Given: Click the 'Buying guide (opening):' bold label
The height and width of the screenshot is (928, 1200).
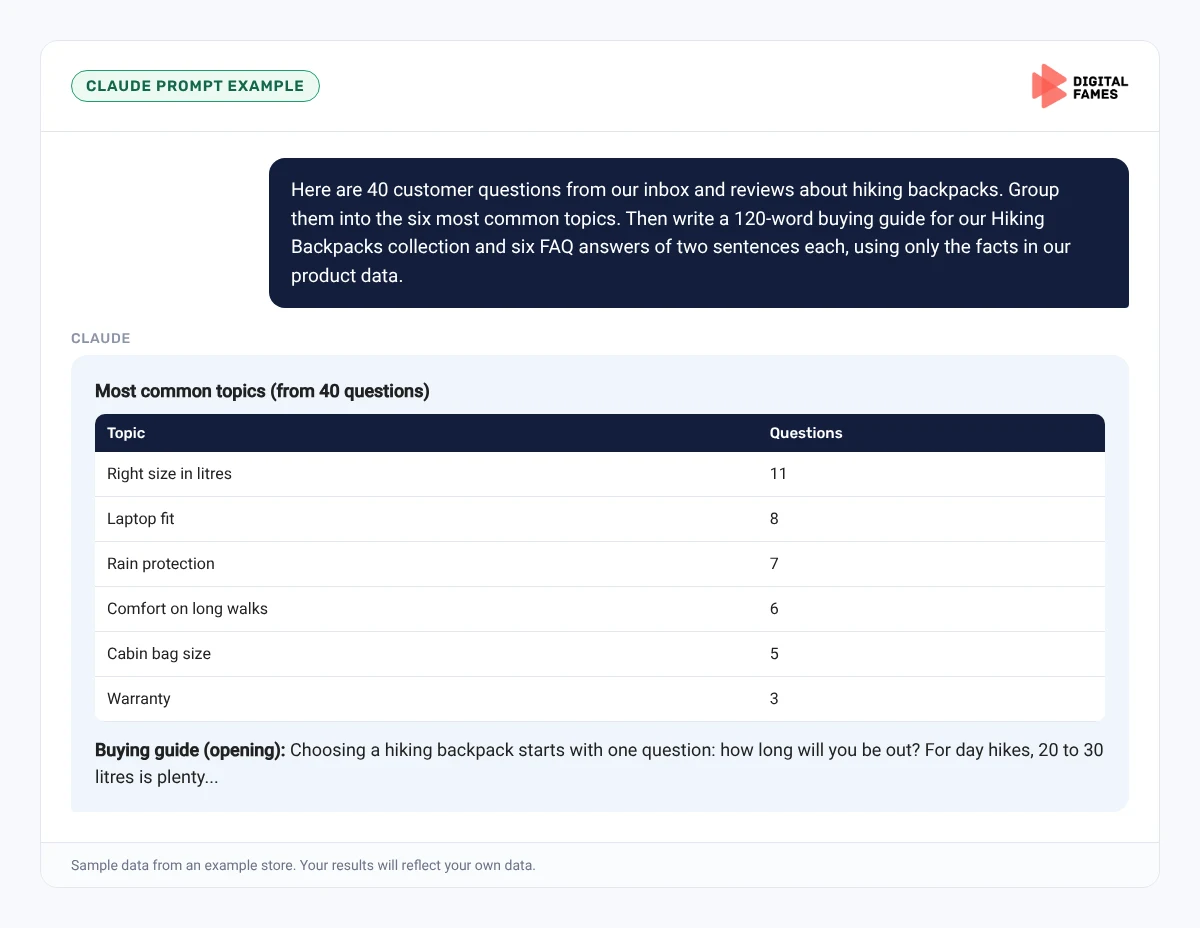Looking at the screenshot, I should [190, 750].
